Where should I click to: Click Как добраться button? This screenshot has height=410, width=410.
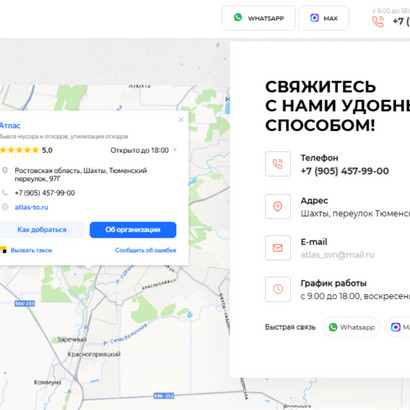42,230
